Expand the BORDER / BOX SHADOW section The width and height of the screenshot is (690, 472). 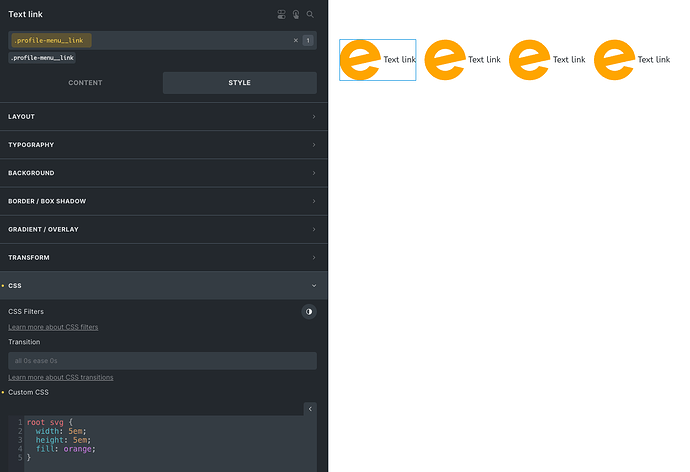(x=164, y=201)
